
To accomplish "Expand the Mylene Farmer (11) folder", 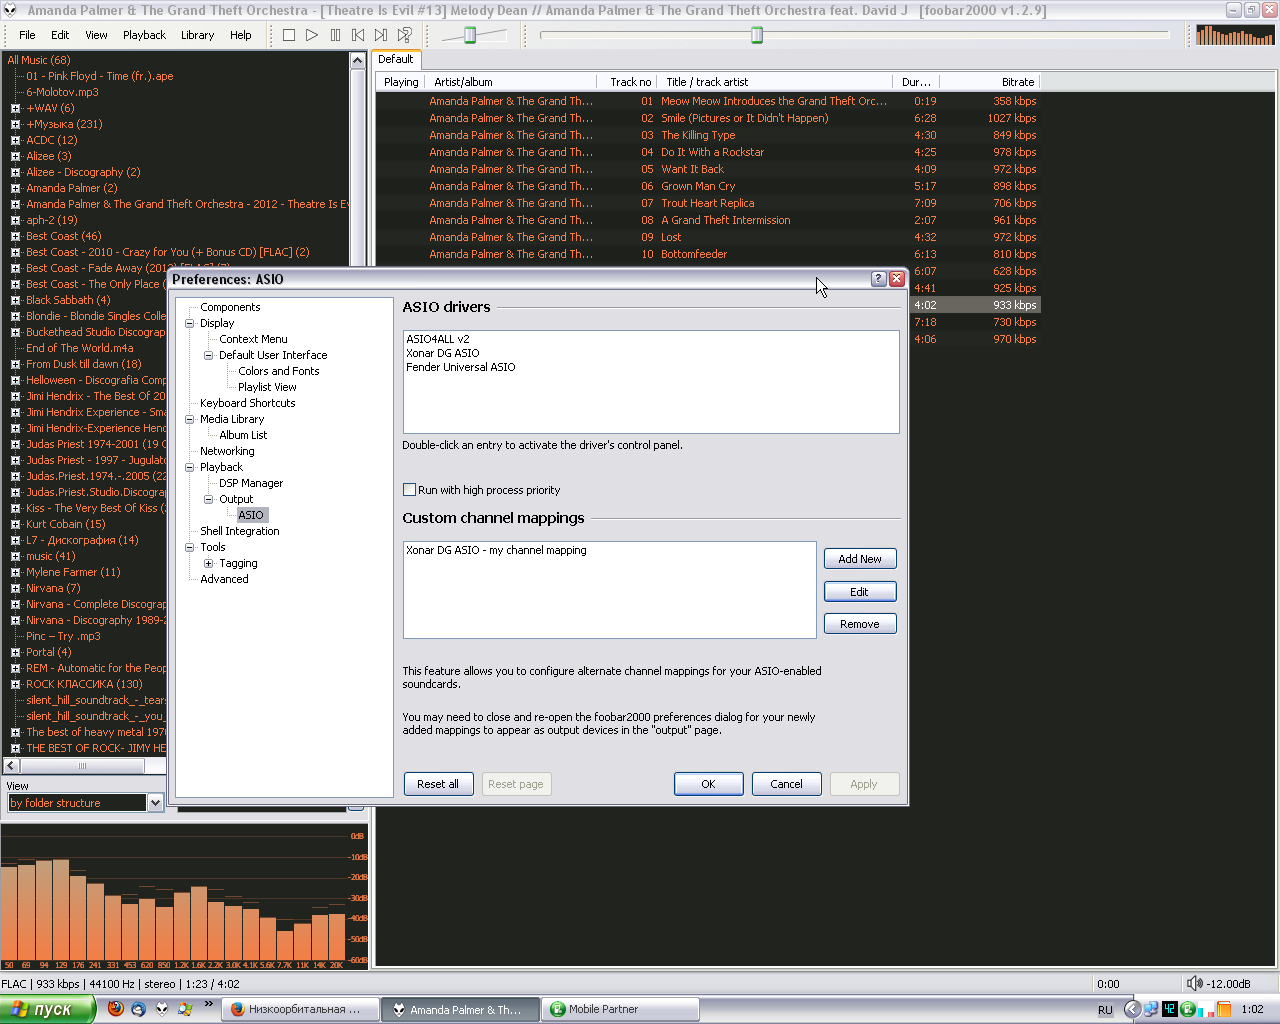I will (x=15, y=572).
